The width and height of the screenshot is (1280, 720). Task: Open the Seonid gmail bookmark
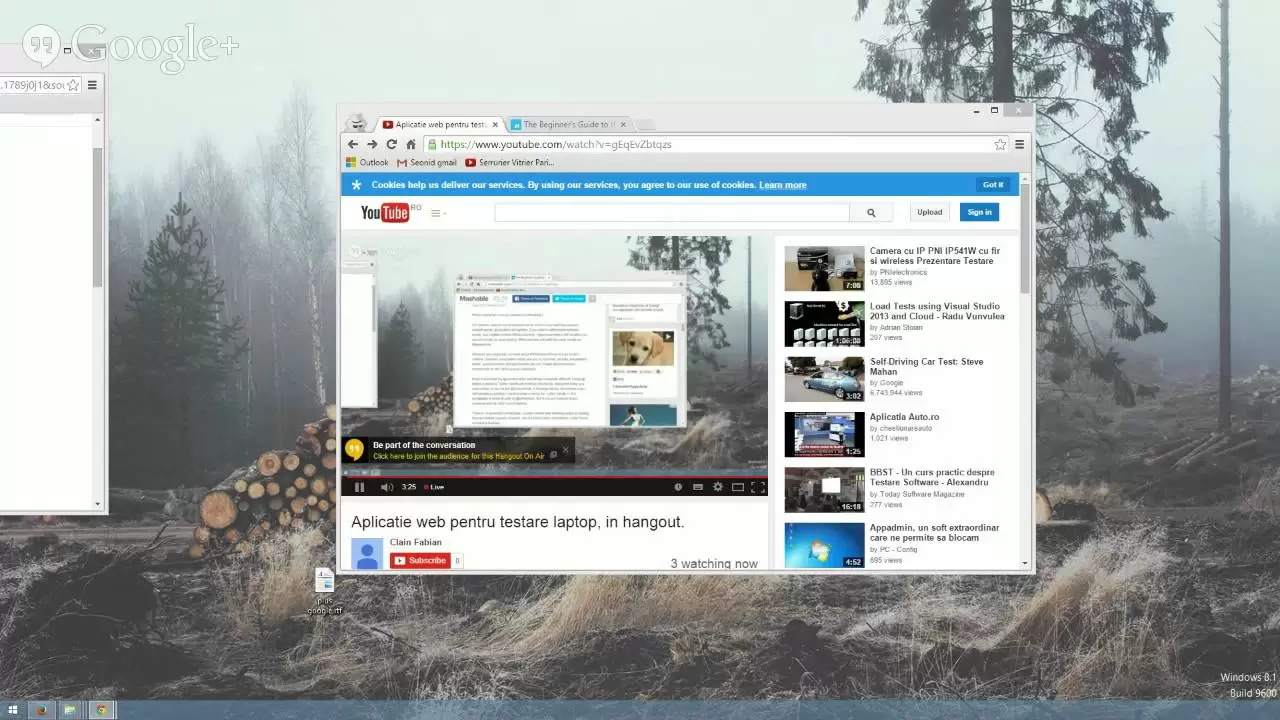[427, 162]
